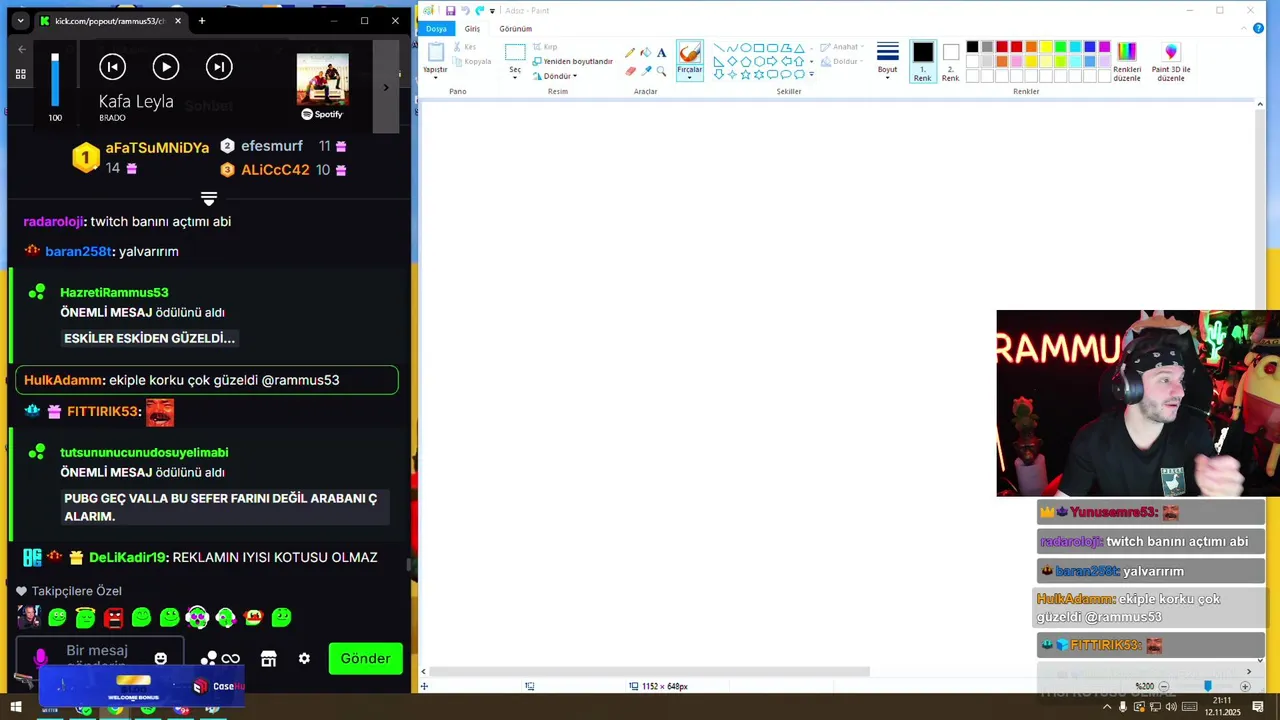This screenshot has width=1280, height=720.
Task: Open Paint help question mark icon
Action: click(x=1258, y=28)
